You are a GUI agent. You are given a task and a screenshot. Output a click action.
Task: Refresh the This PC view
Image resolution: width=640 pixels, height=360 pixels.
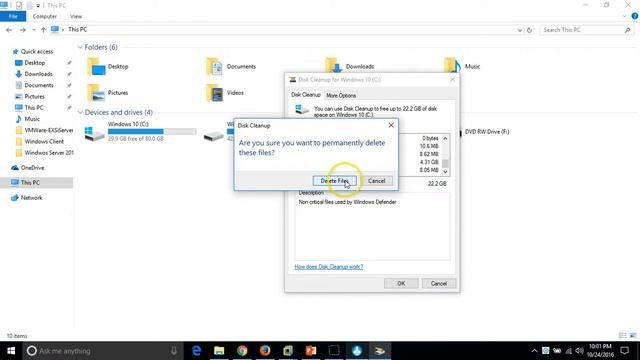(x=529, y=30)
